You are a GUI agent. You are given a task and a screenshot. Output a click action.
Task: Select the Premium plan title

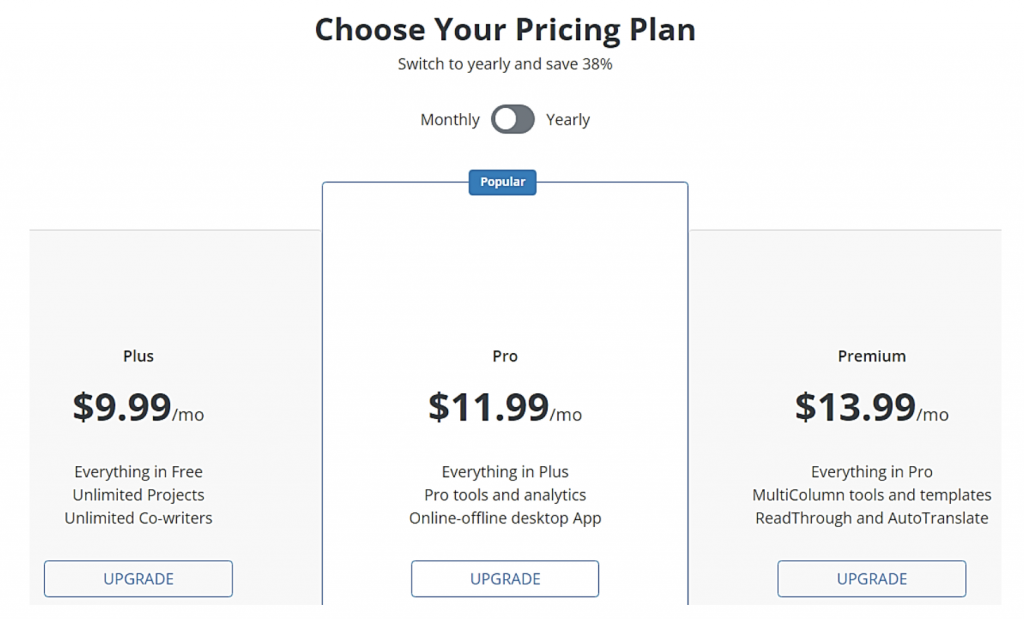(x=872, y=356)
